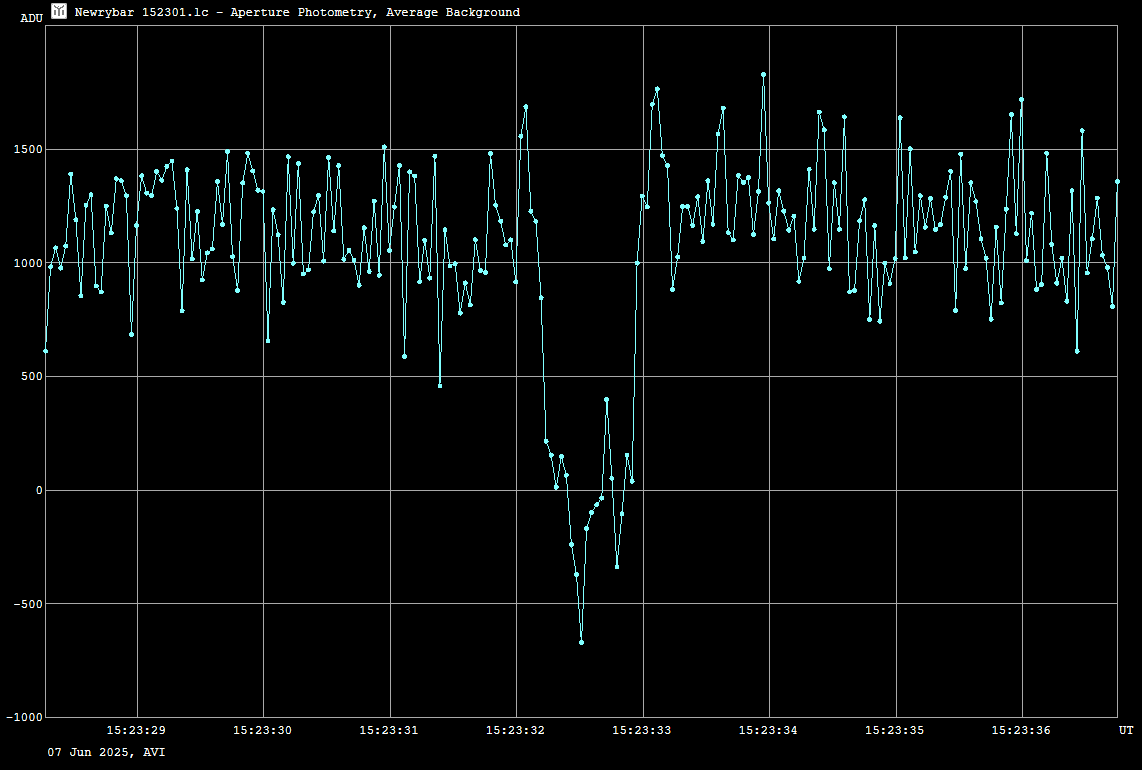Click the 500 value on the ADU axis
Screen dimensions: 1142x770
30,377
